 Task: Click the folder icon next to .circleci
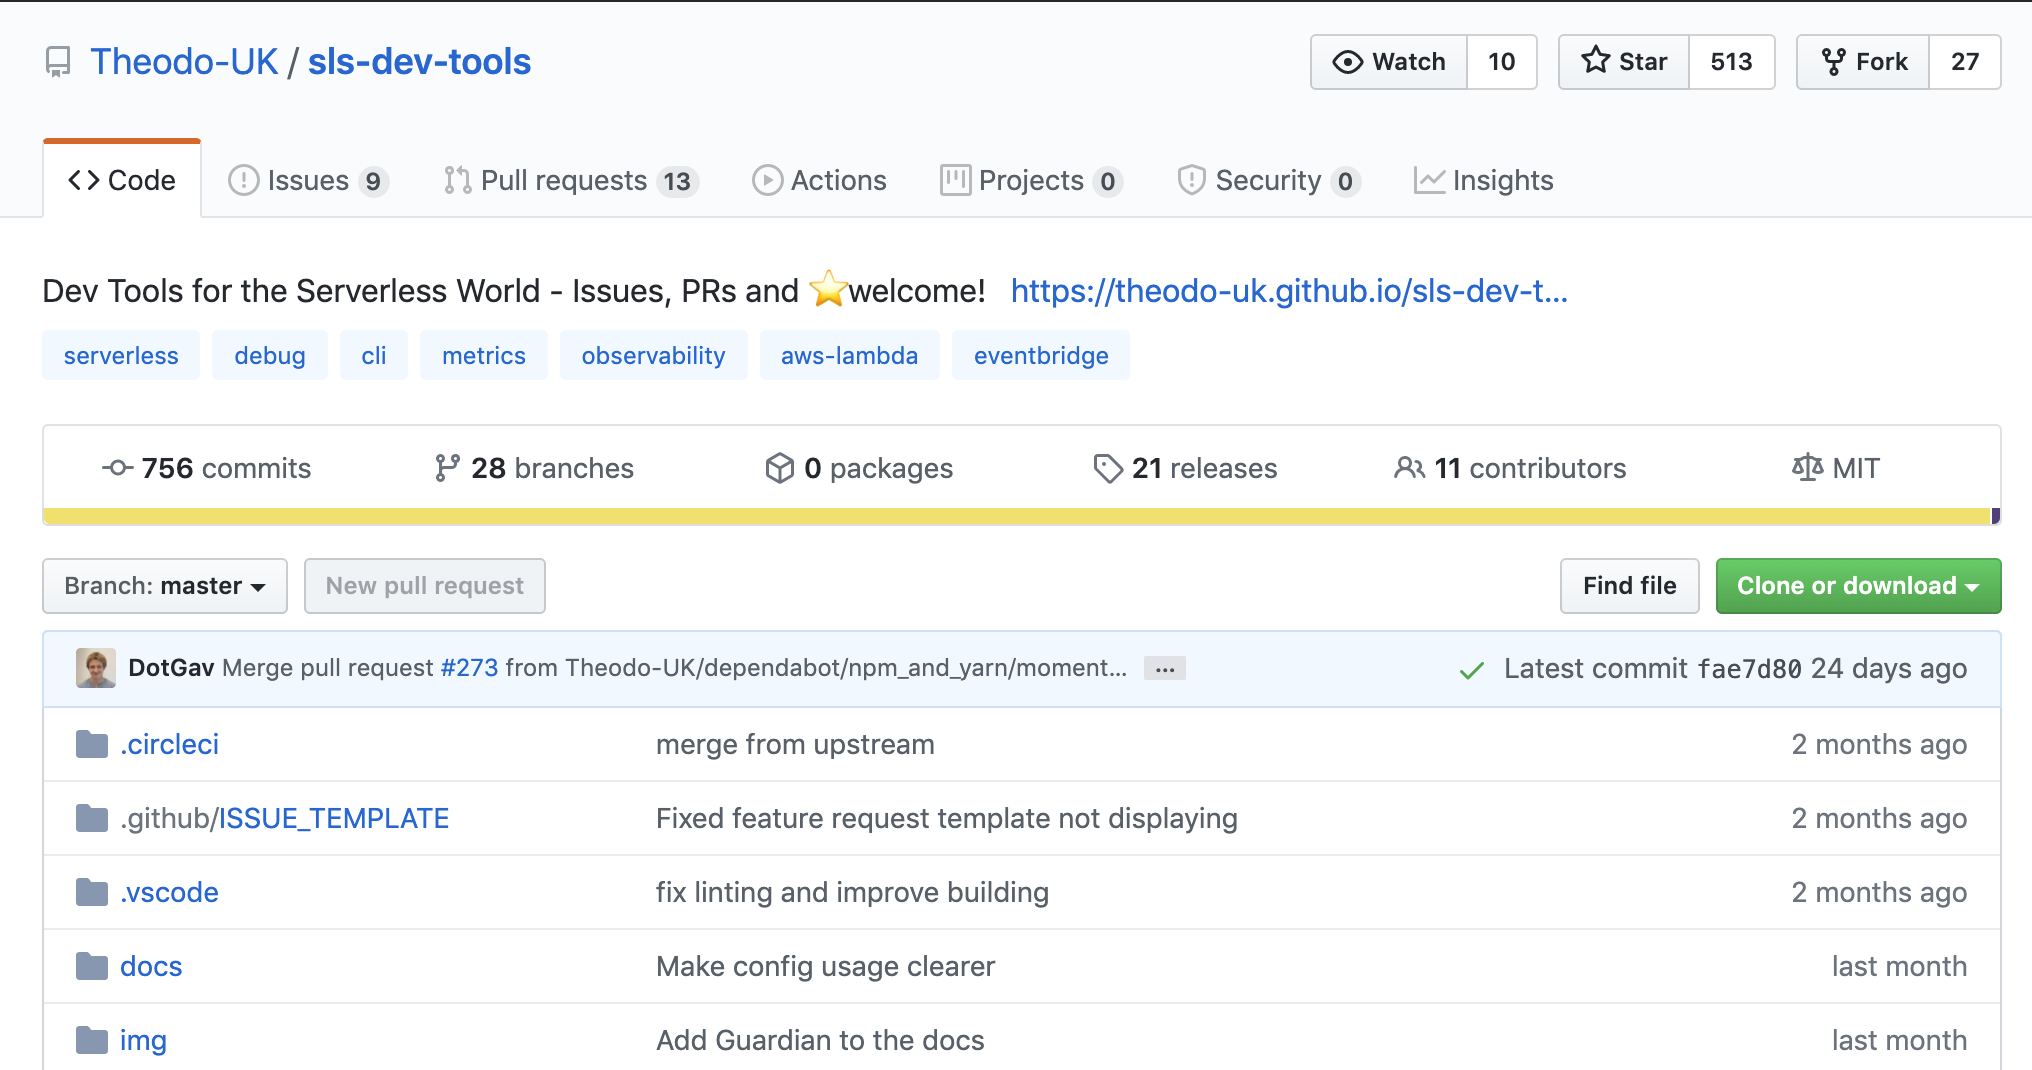[x=92, y=744]
